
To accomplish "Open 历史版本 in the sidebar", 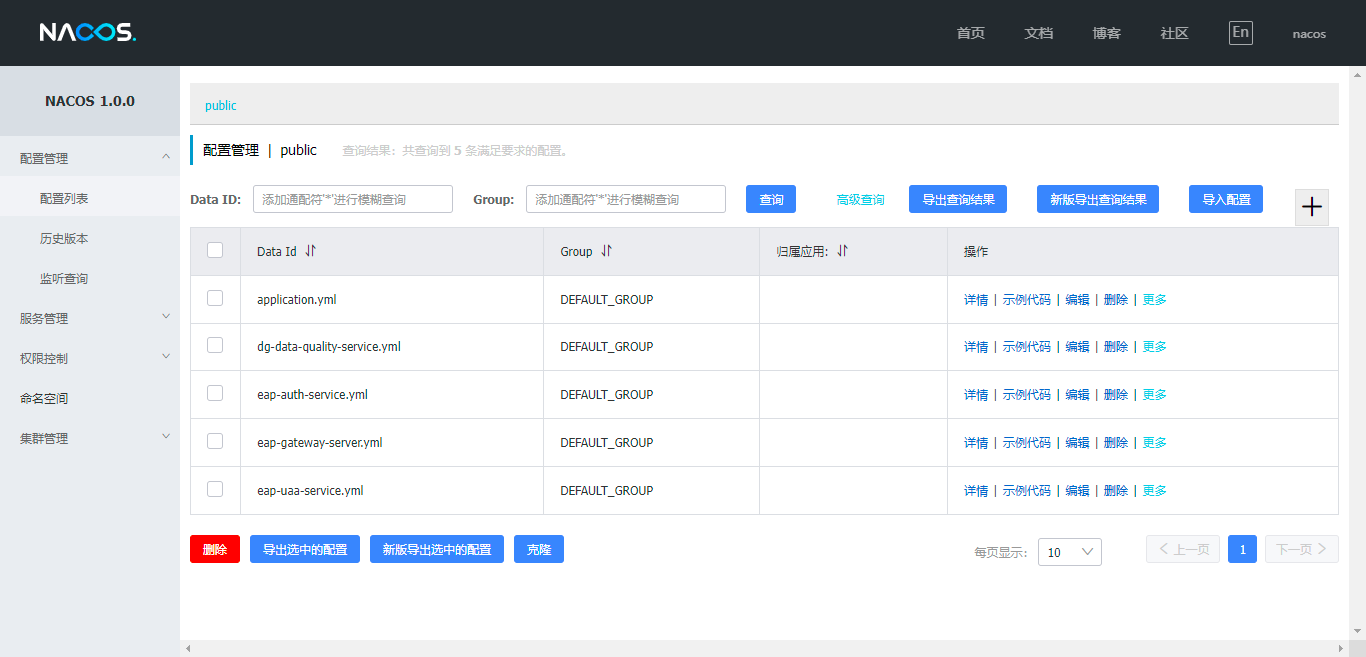I will [x=64, y=239].
